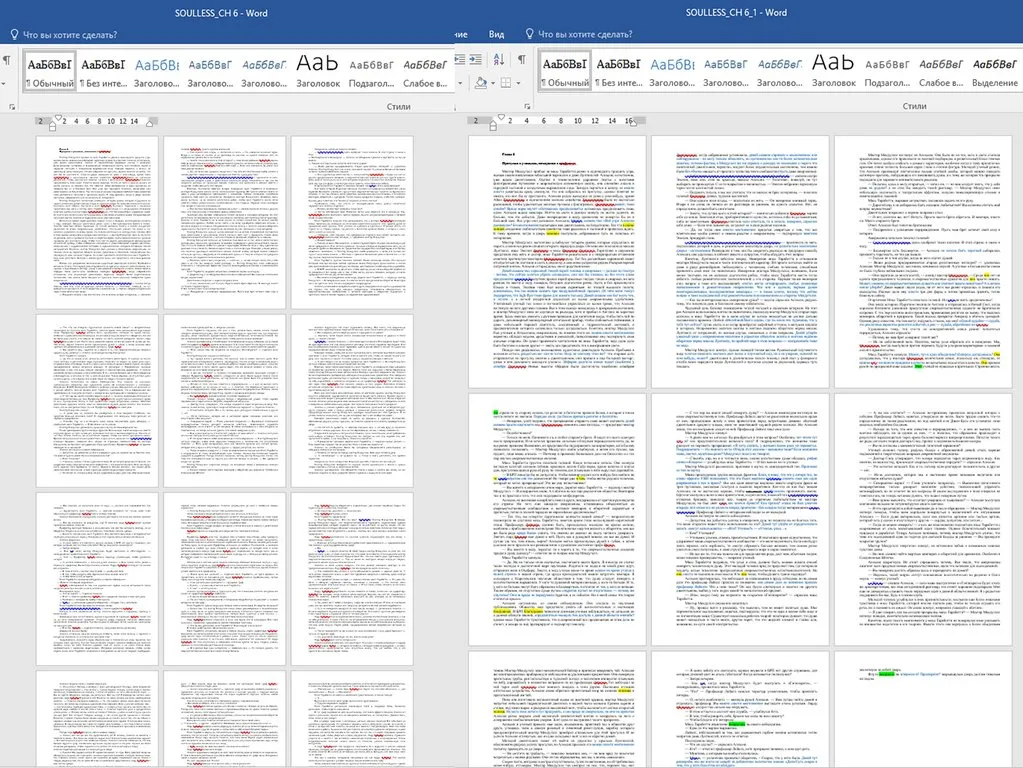Select first page in second row, right window
The width and height of the screenshot is (1023, 768).
[557, 519]
